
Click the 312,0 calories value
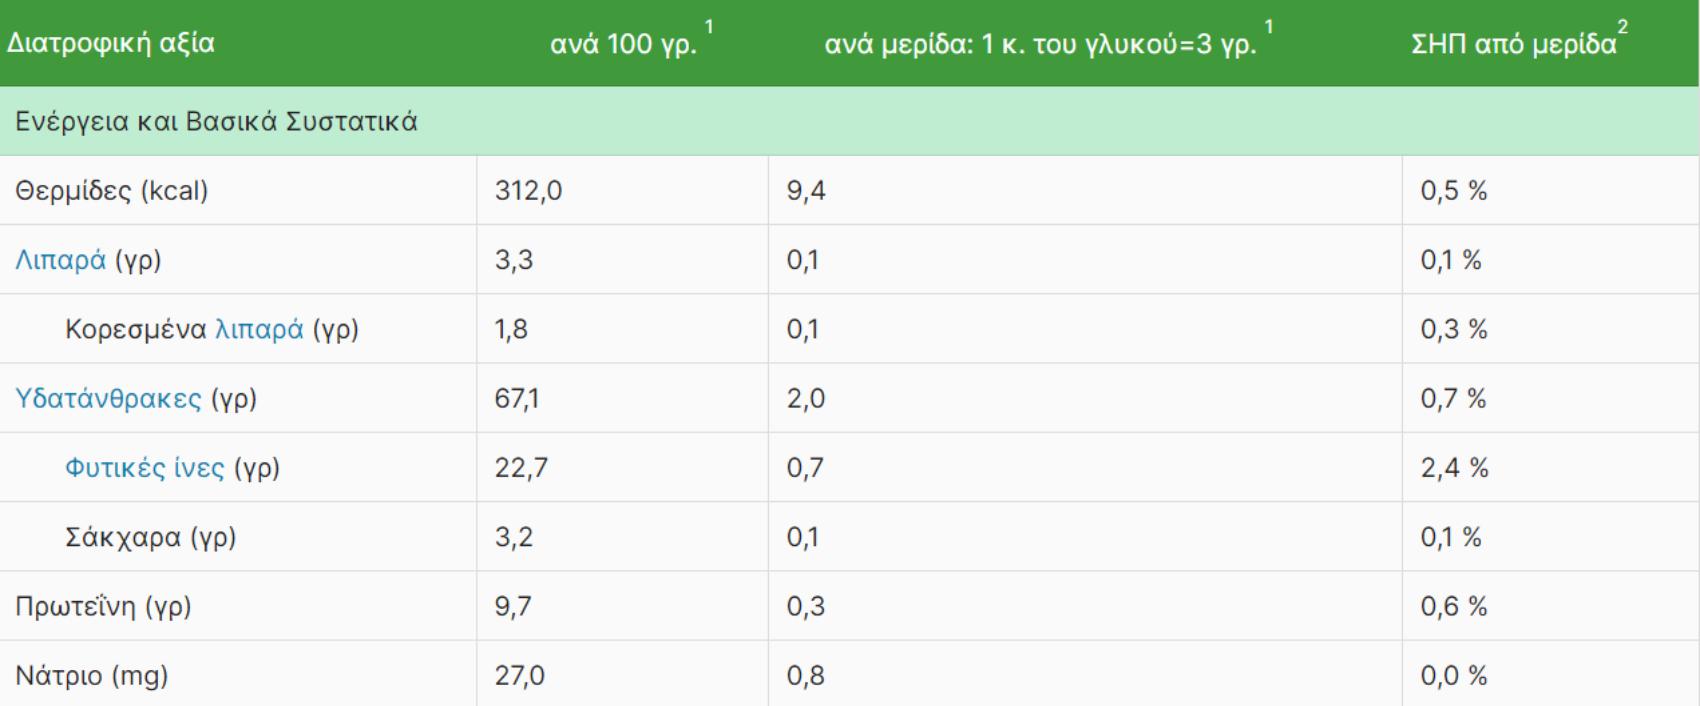[528, 191]
